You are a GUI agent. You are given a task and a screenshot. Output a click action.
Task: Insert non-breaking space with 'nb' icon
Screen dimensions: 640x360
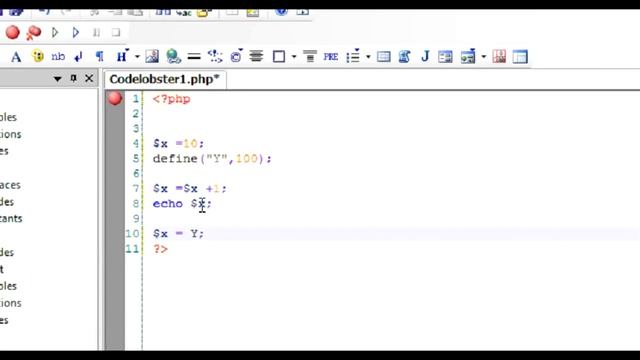(58, 56)
